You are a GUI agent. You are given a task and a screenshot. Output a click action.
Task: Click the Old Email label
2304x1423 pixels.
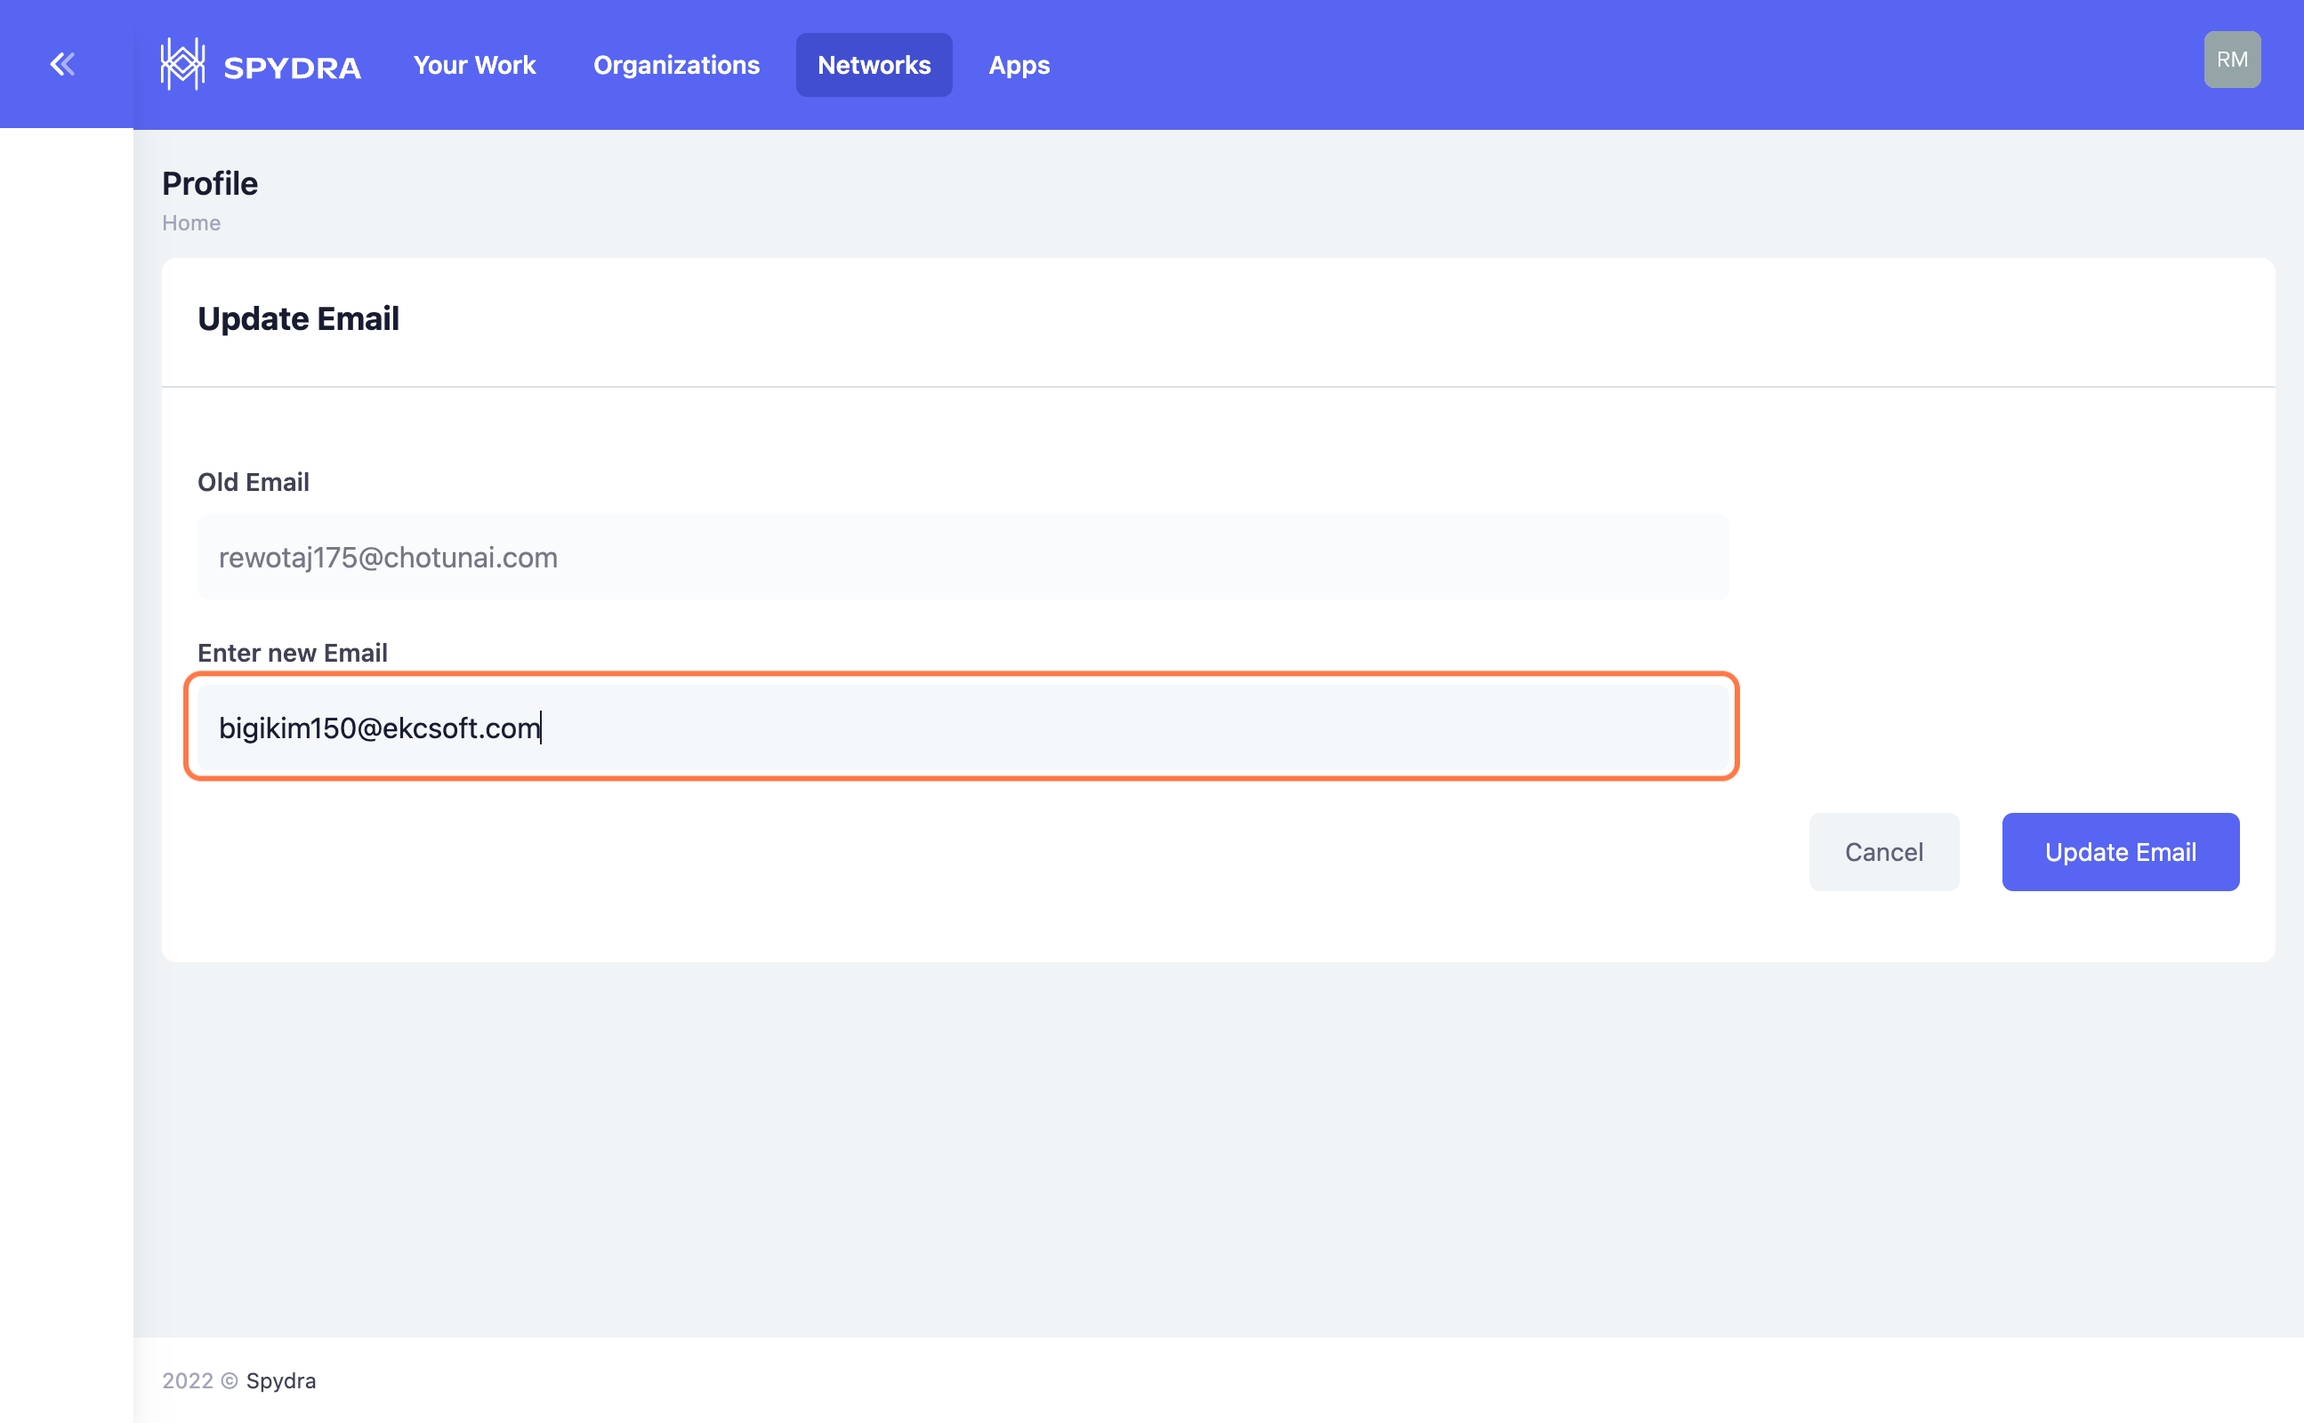click(253, 482)
